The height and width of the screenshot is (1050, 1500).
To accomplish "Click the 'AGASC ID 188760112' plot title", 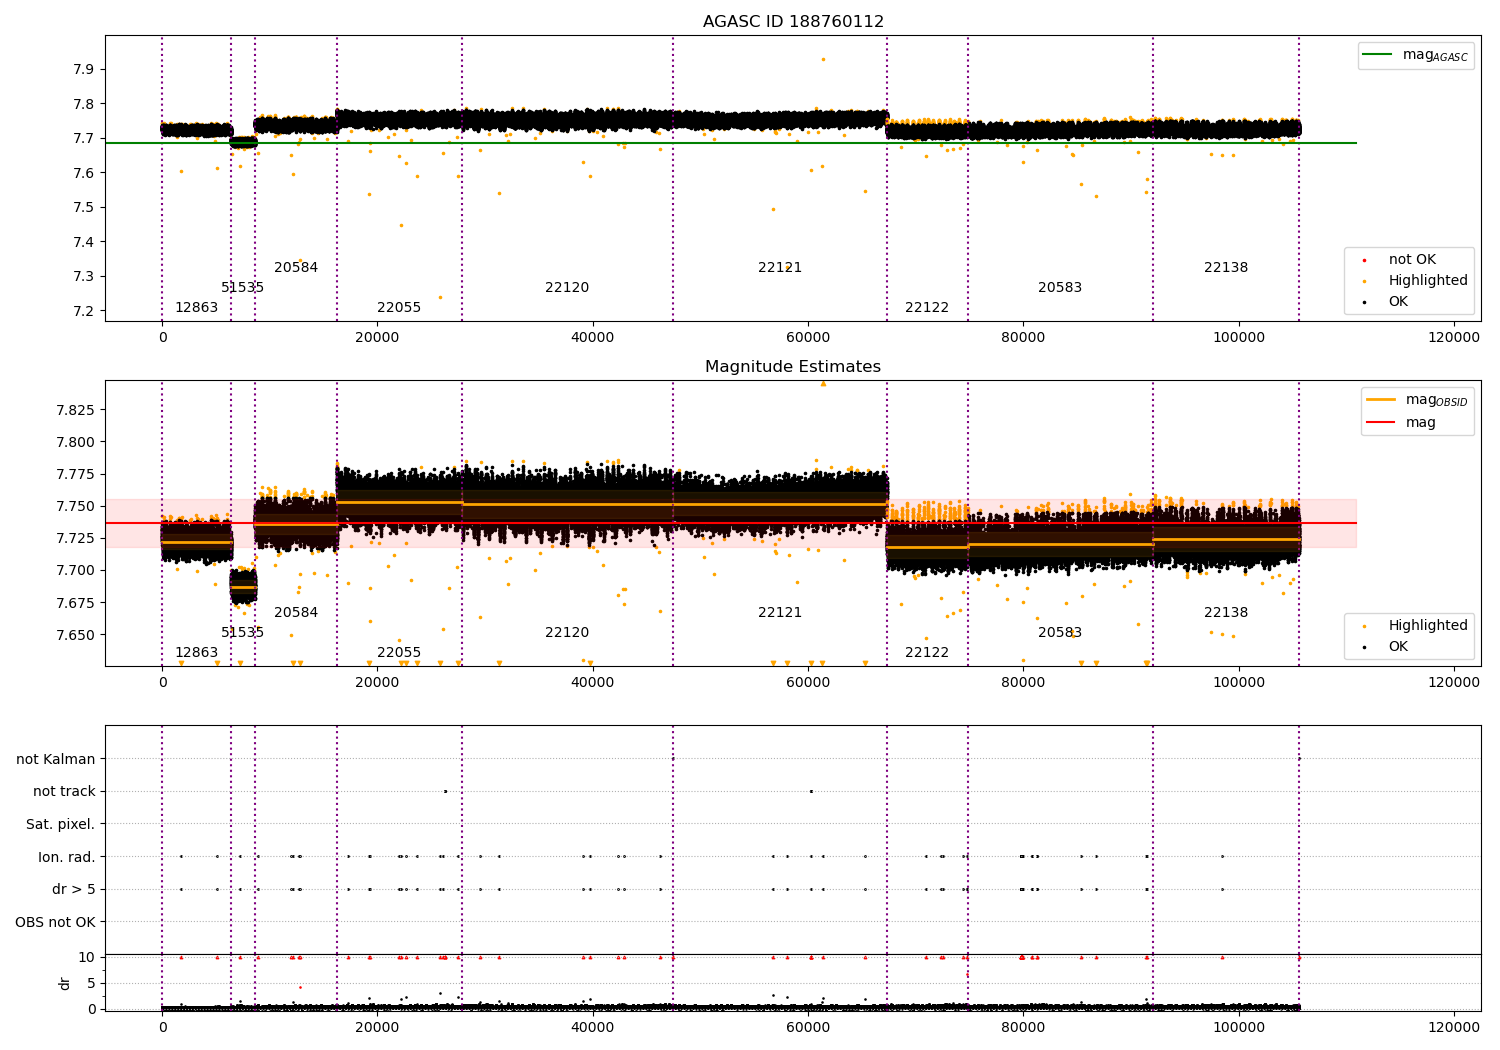I will click(793, 22).
